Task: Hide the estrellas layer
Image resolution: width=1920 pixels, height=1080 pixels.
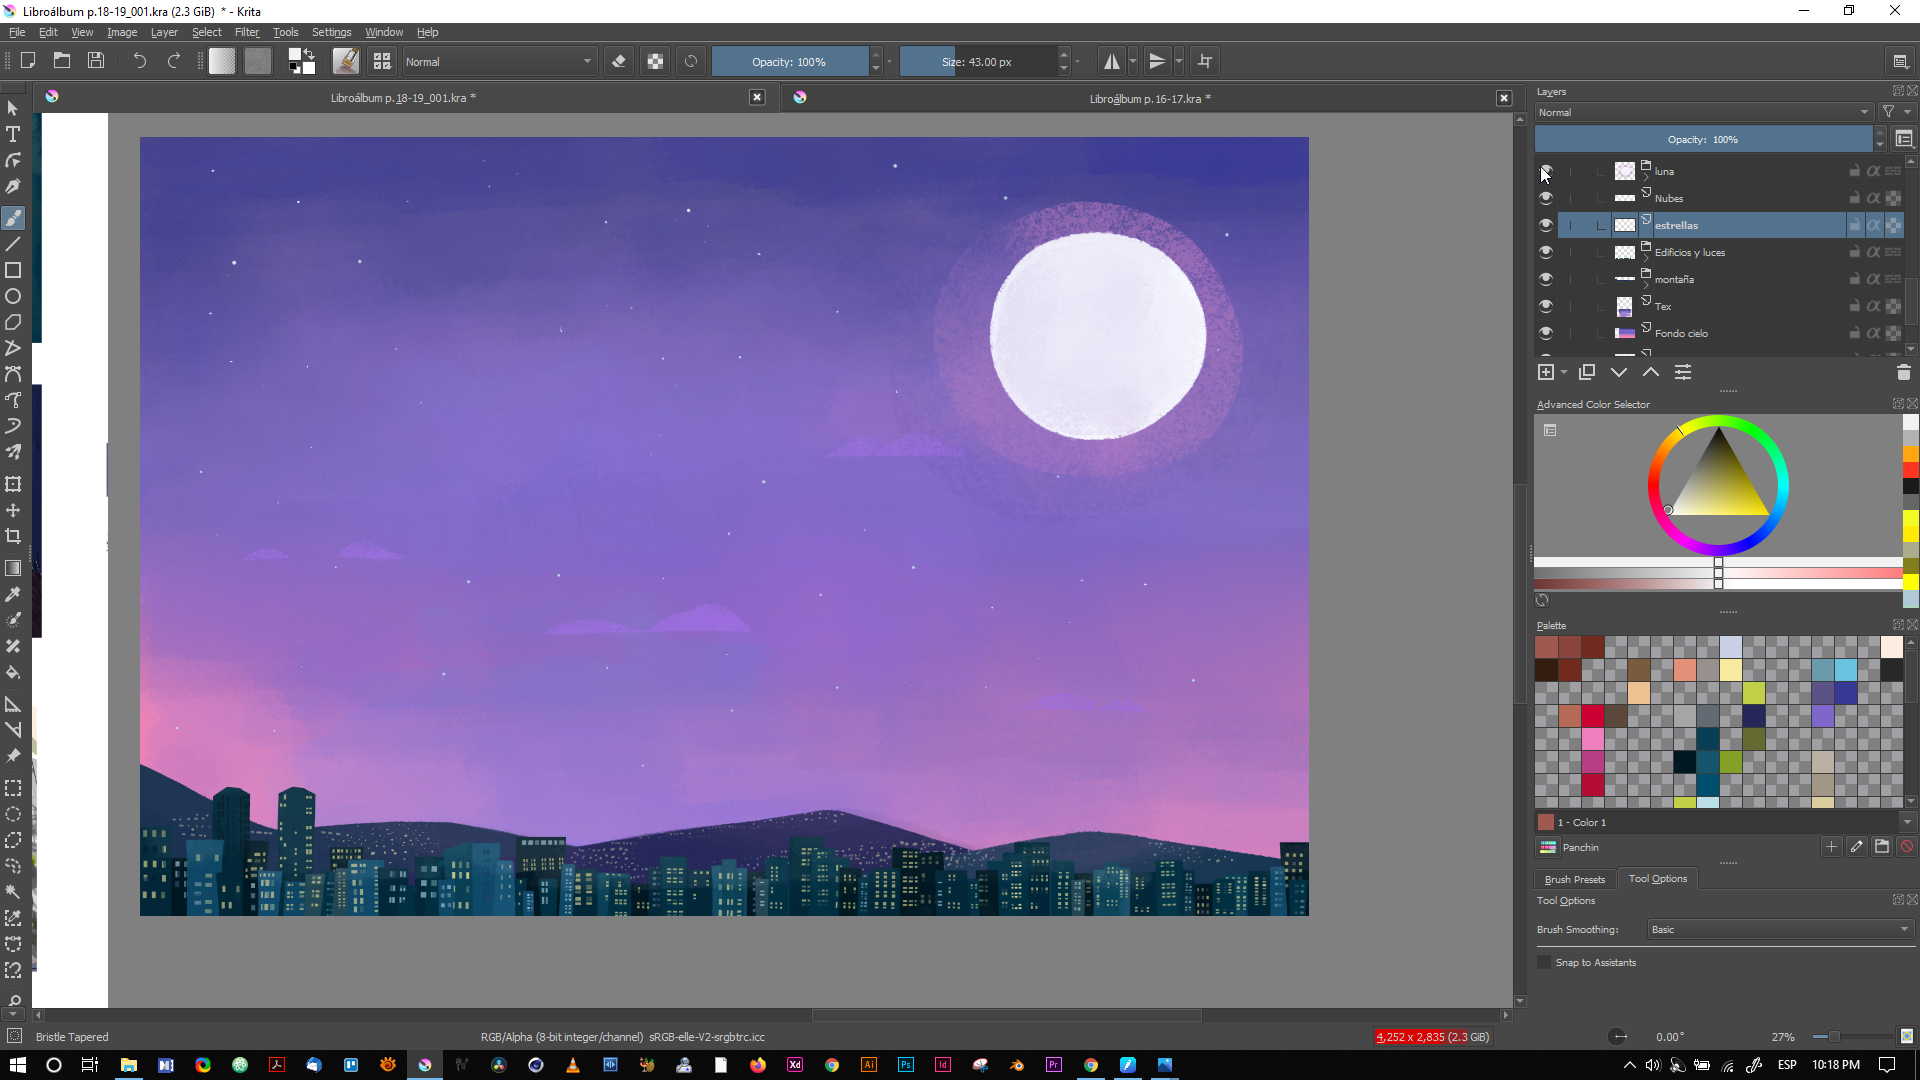Action: pyautogui.click(x=1546, y=225)
